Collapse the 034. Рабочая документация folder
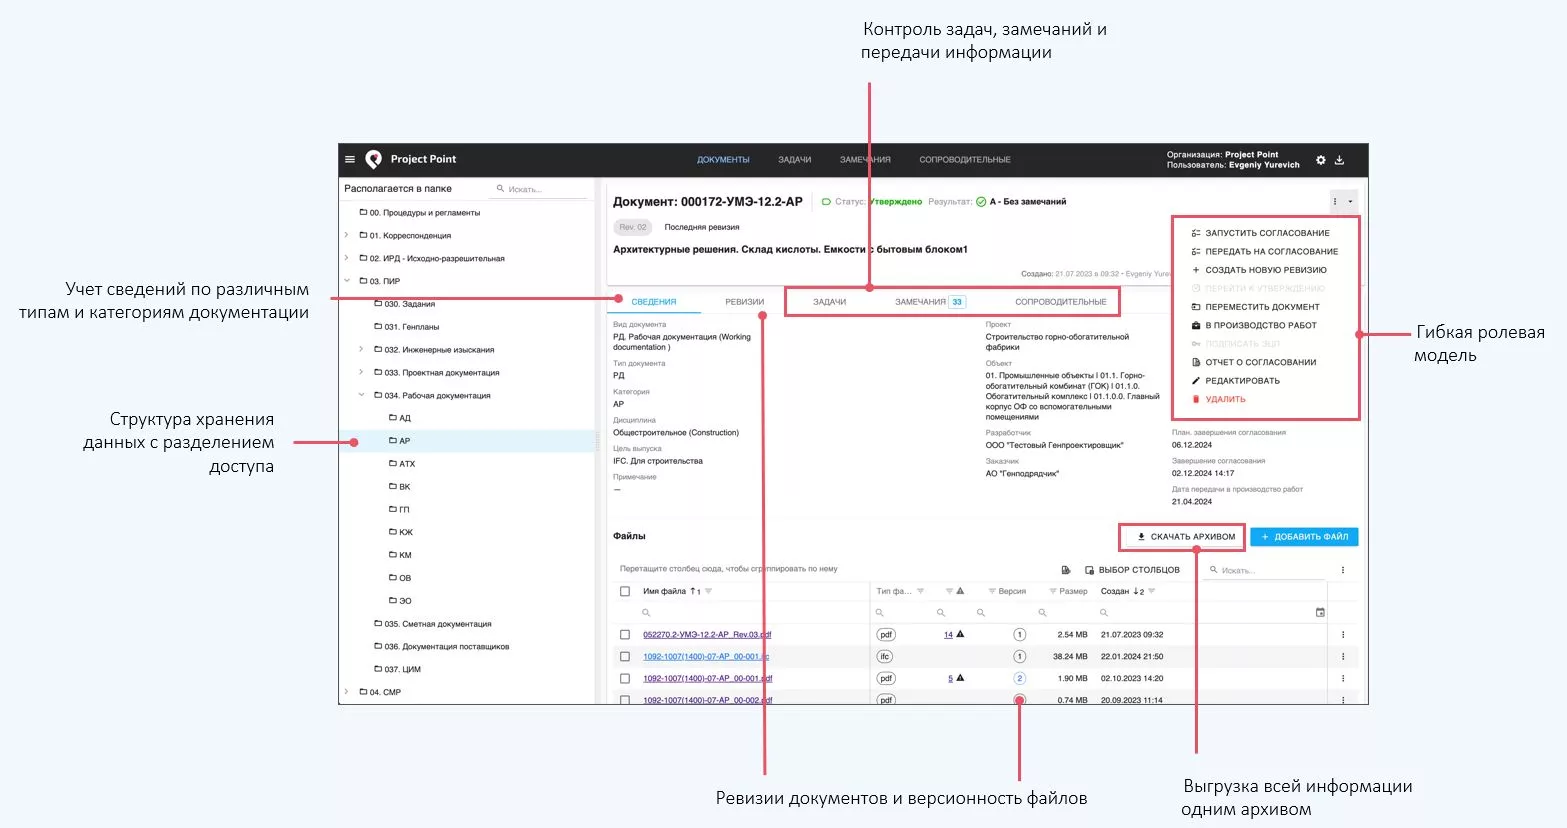The height and width of the screenshot is (828, 1567). coord(361,395)
